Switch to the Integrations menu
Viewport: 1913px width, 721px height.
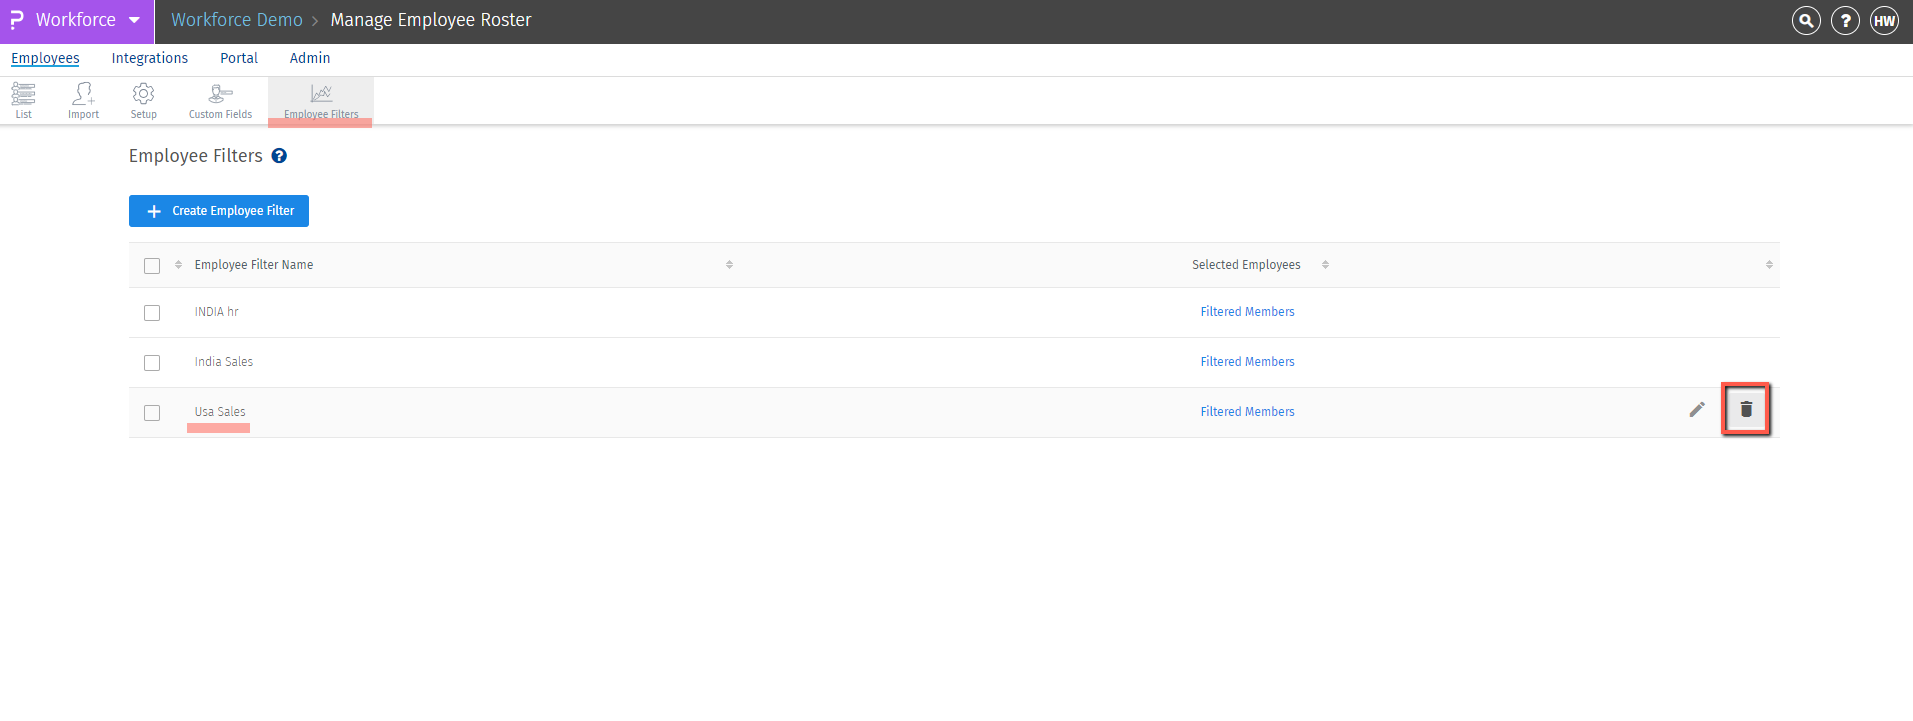click(150, 58)
